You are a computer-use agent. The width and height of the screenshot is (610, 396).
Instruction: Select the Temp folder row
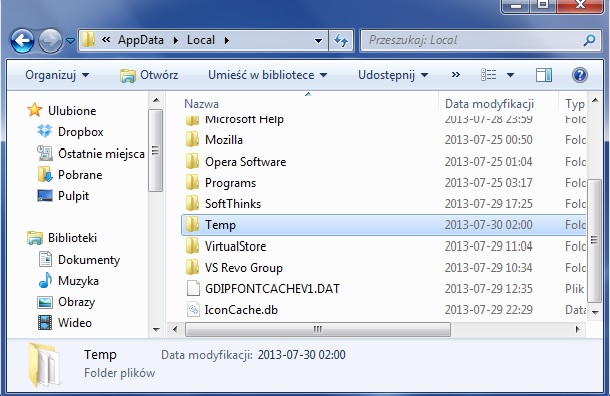pyautogui.click(x=384, y=225)
